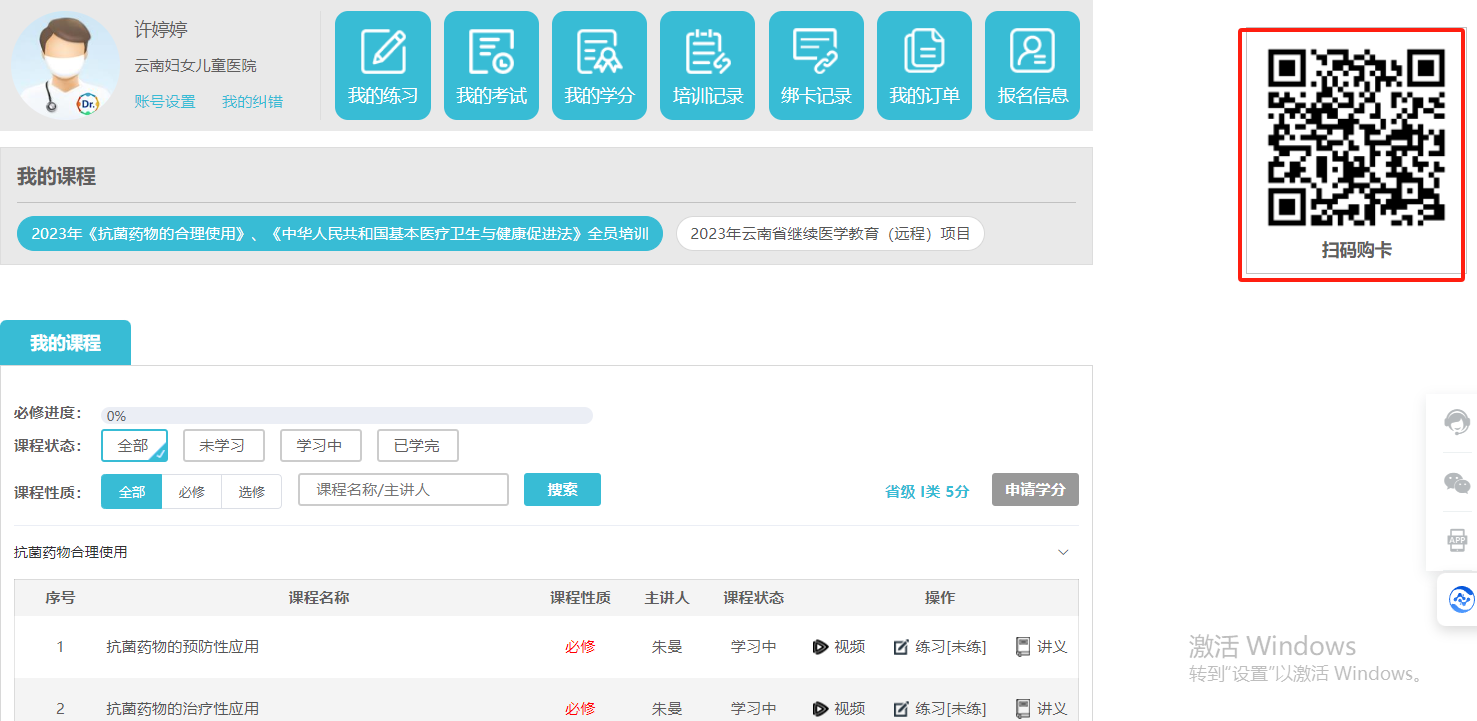Select 已学完 course status filter
The width and height of the screenshot is (1477, 721).
pyautogui.click(x=417, y=446)
